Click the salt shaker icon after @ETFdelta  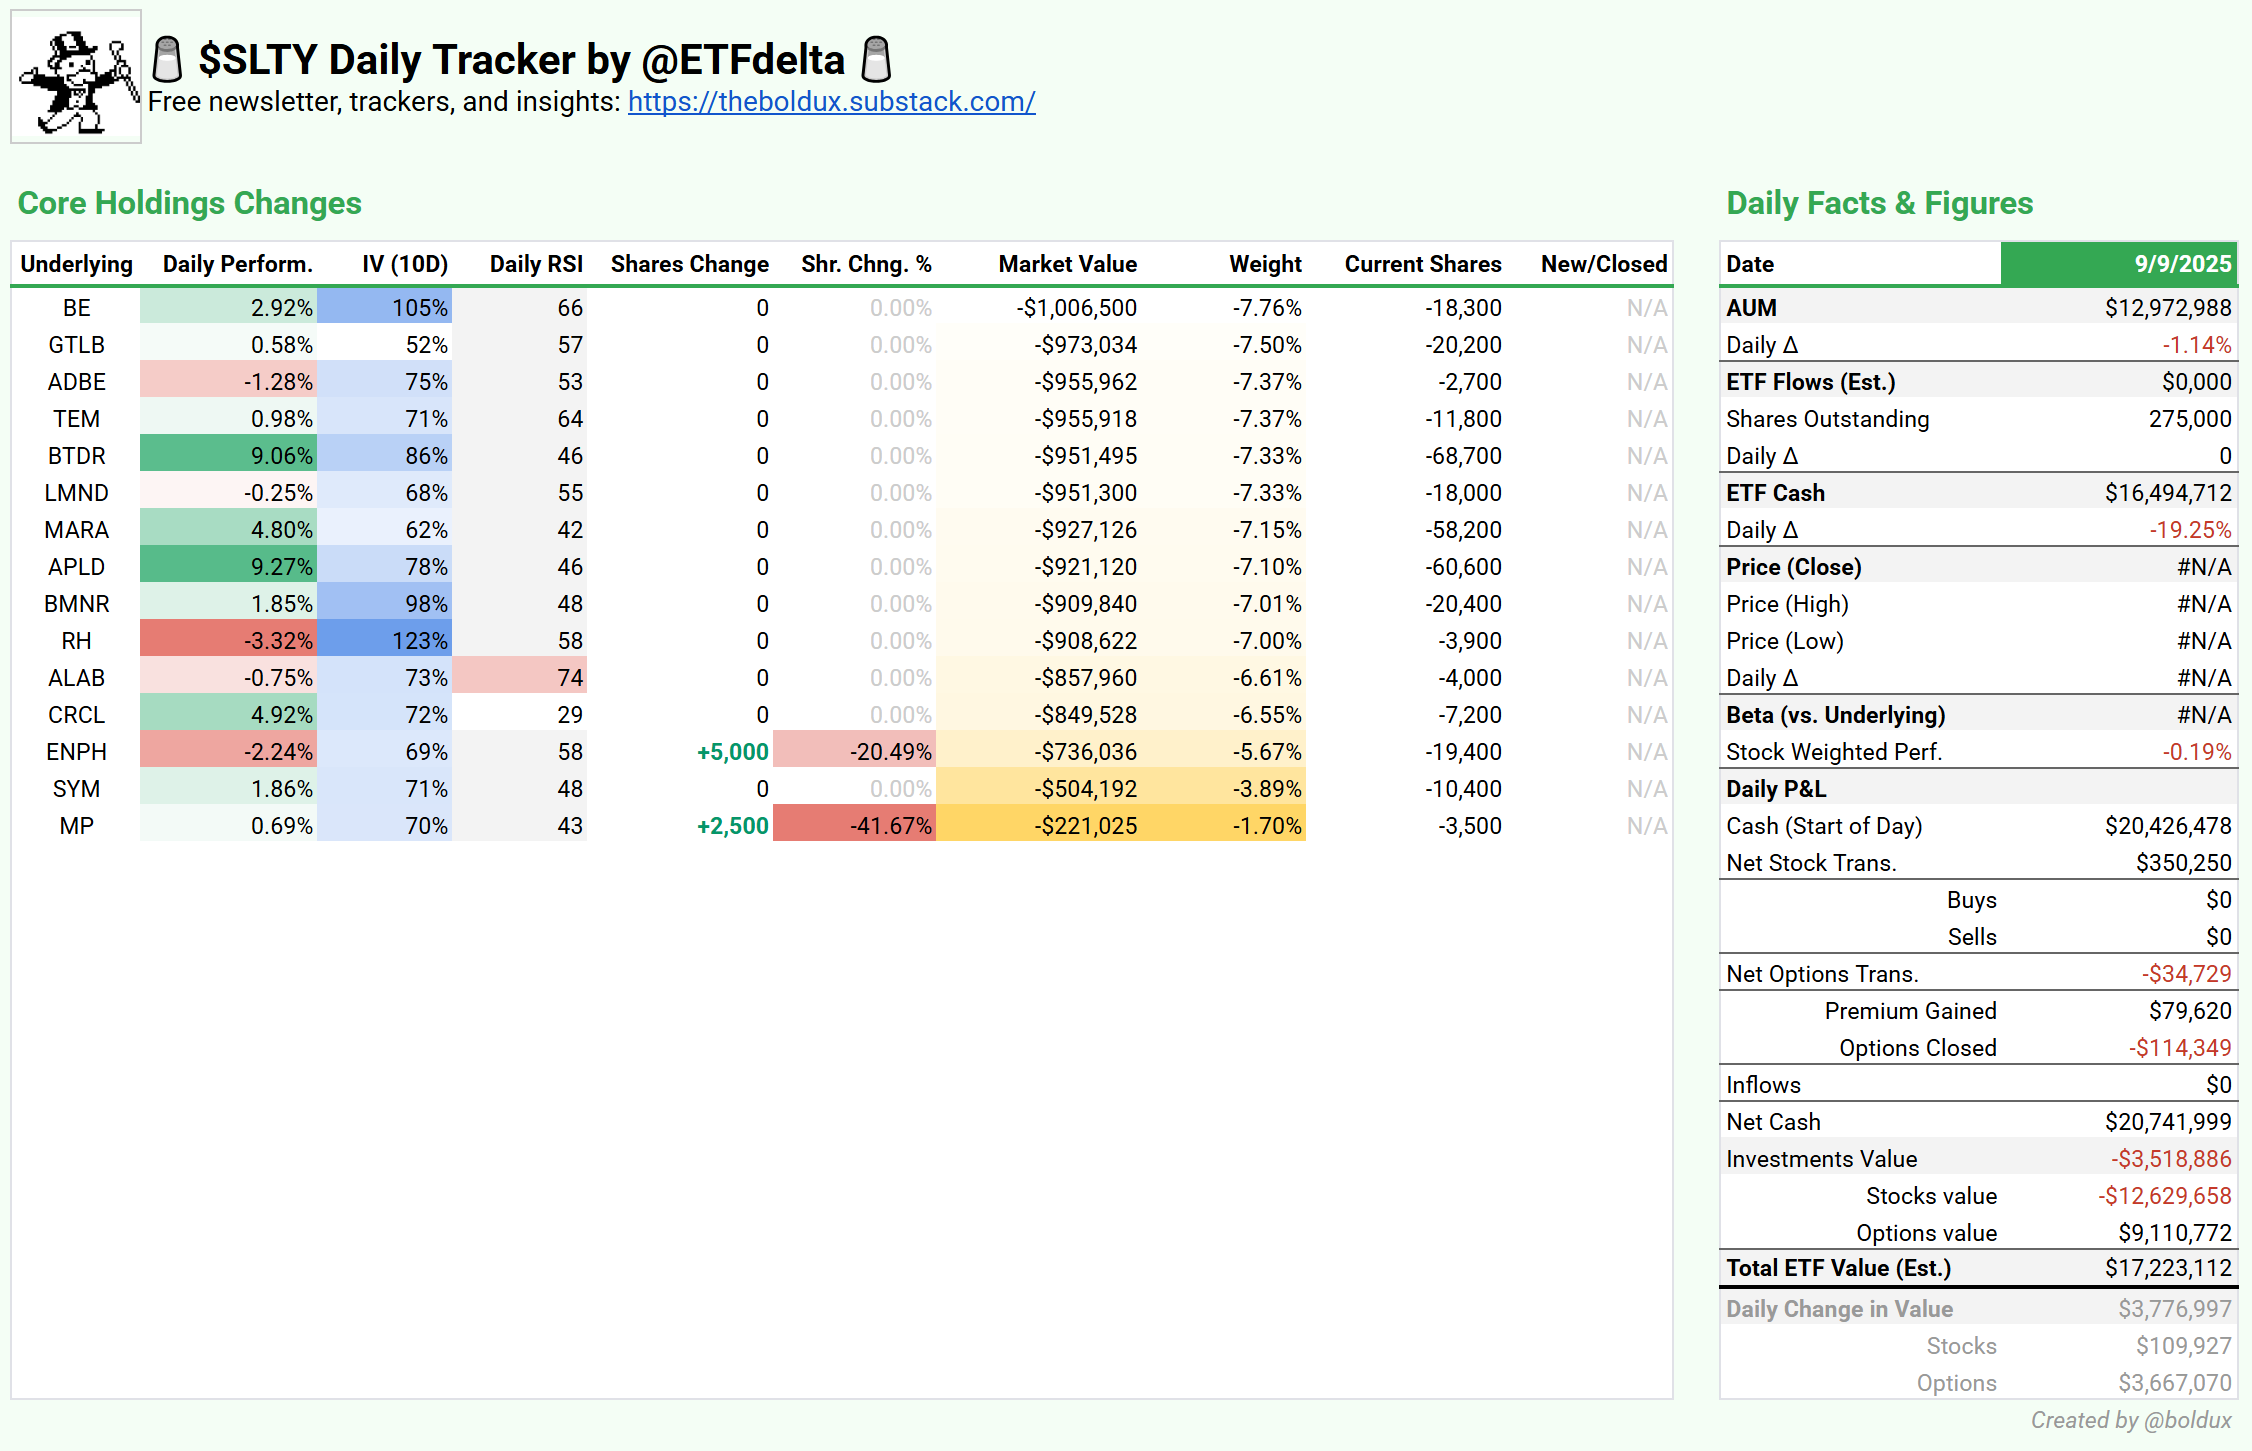tap(876, 60)
